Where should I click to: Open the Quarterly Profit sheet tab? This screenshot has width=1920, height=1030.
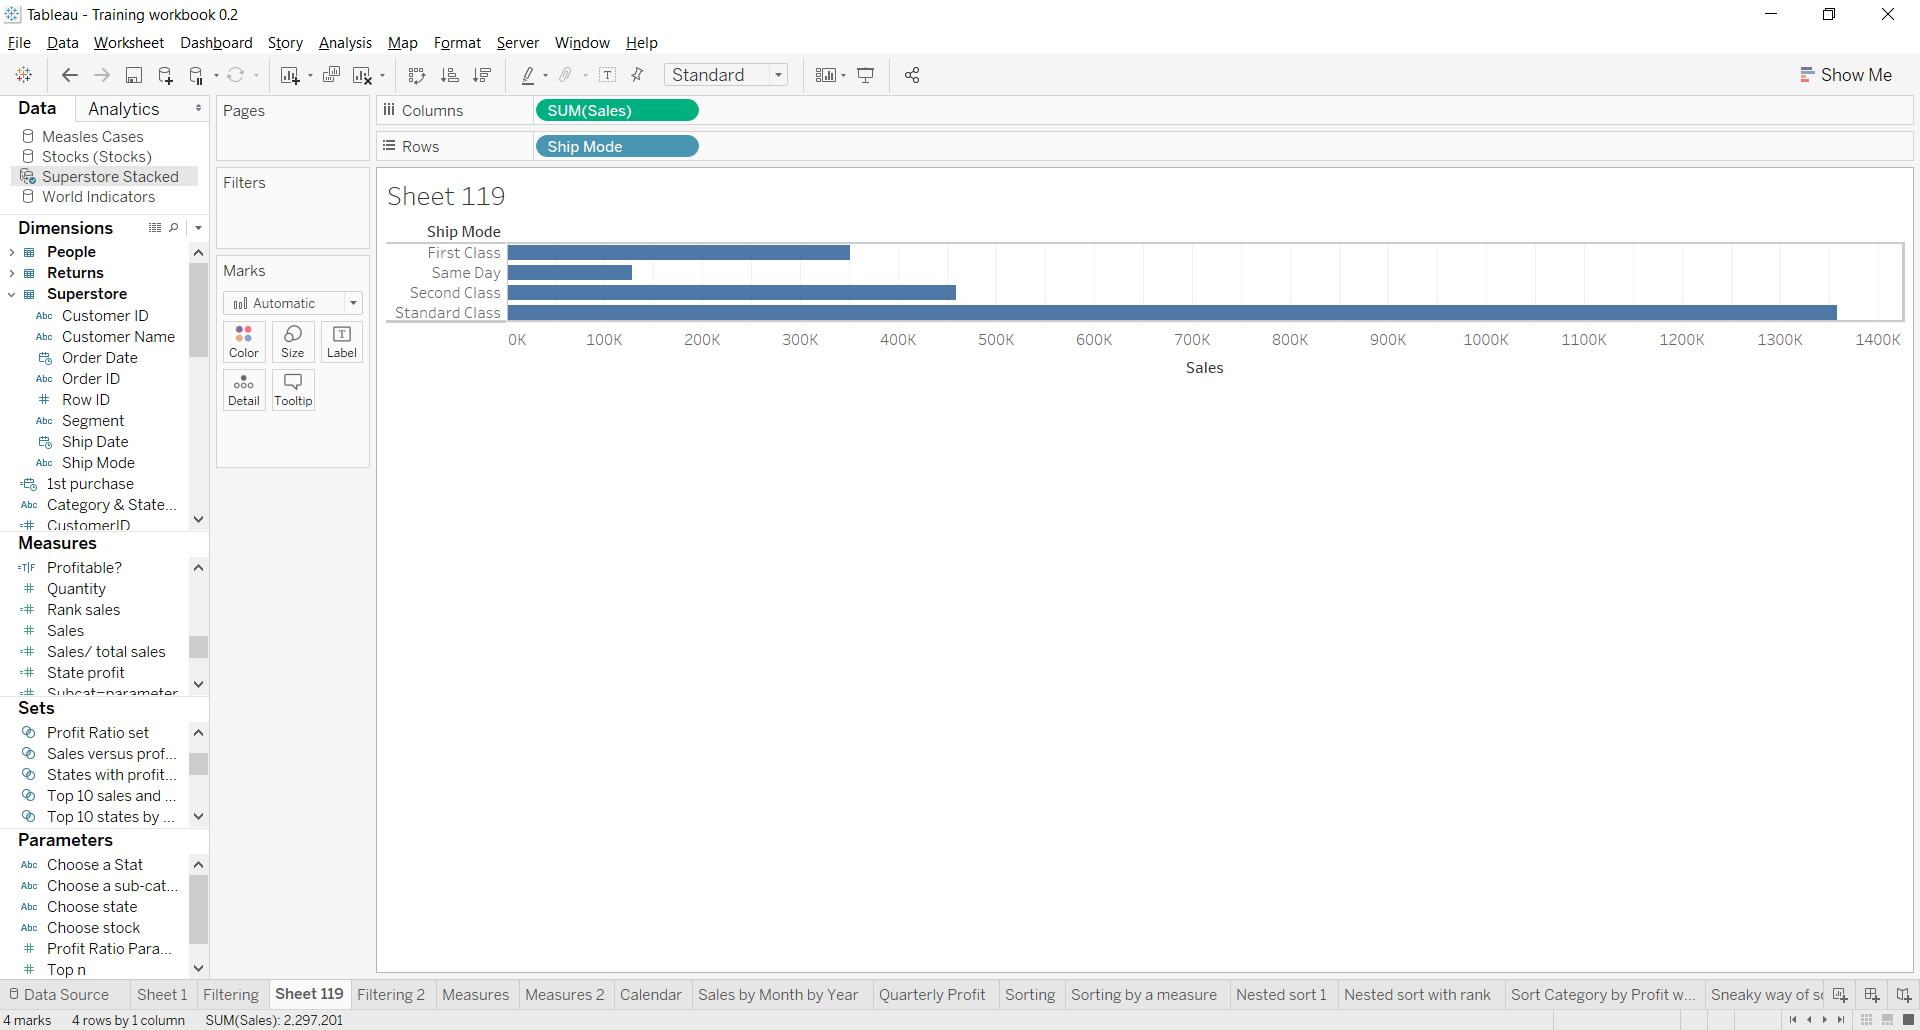[x=932, y=994]
